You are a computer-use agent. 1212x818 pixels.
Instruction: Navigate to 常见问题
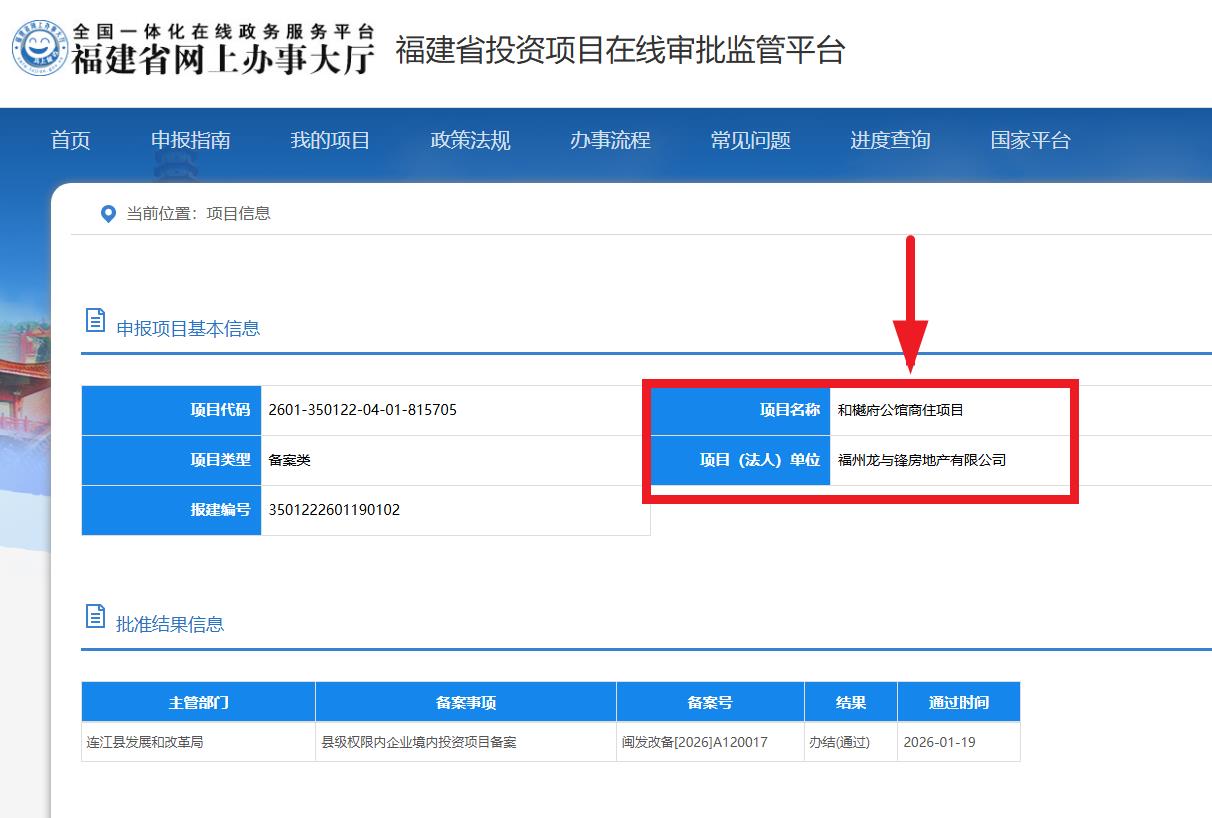coord(750,140)
